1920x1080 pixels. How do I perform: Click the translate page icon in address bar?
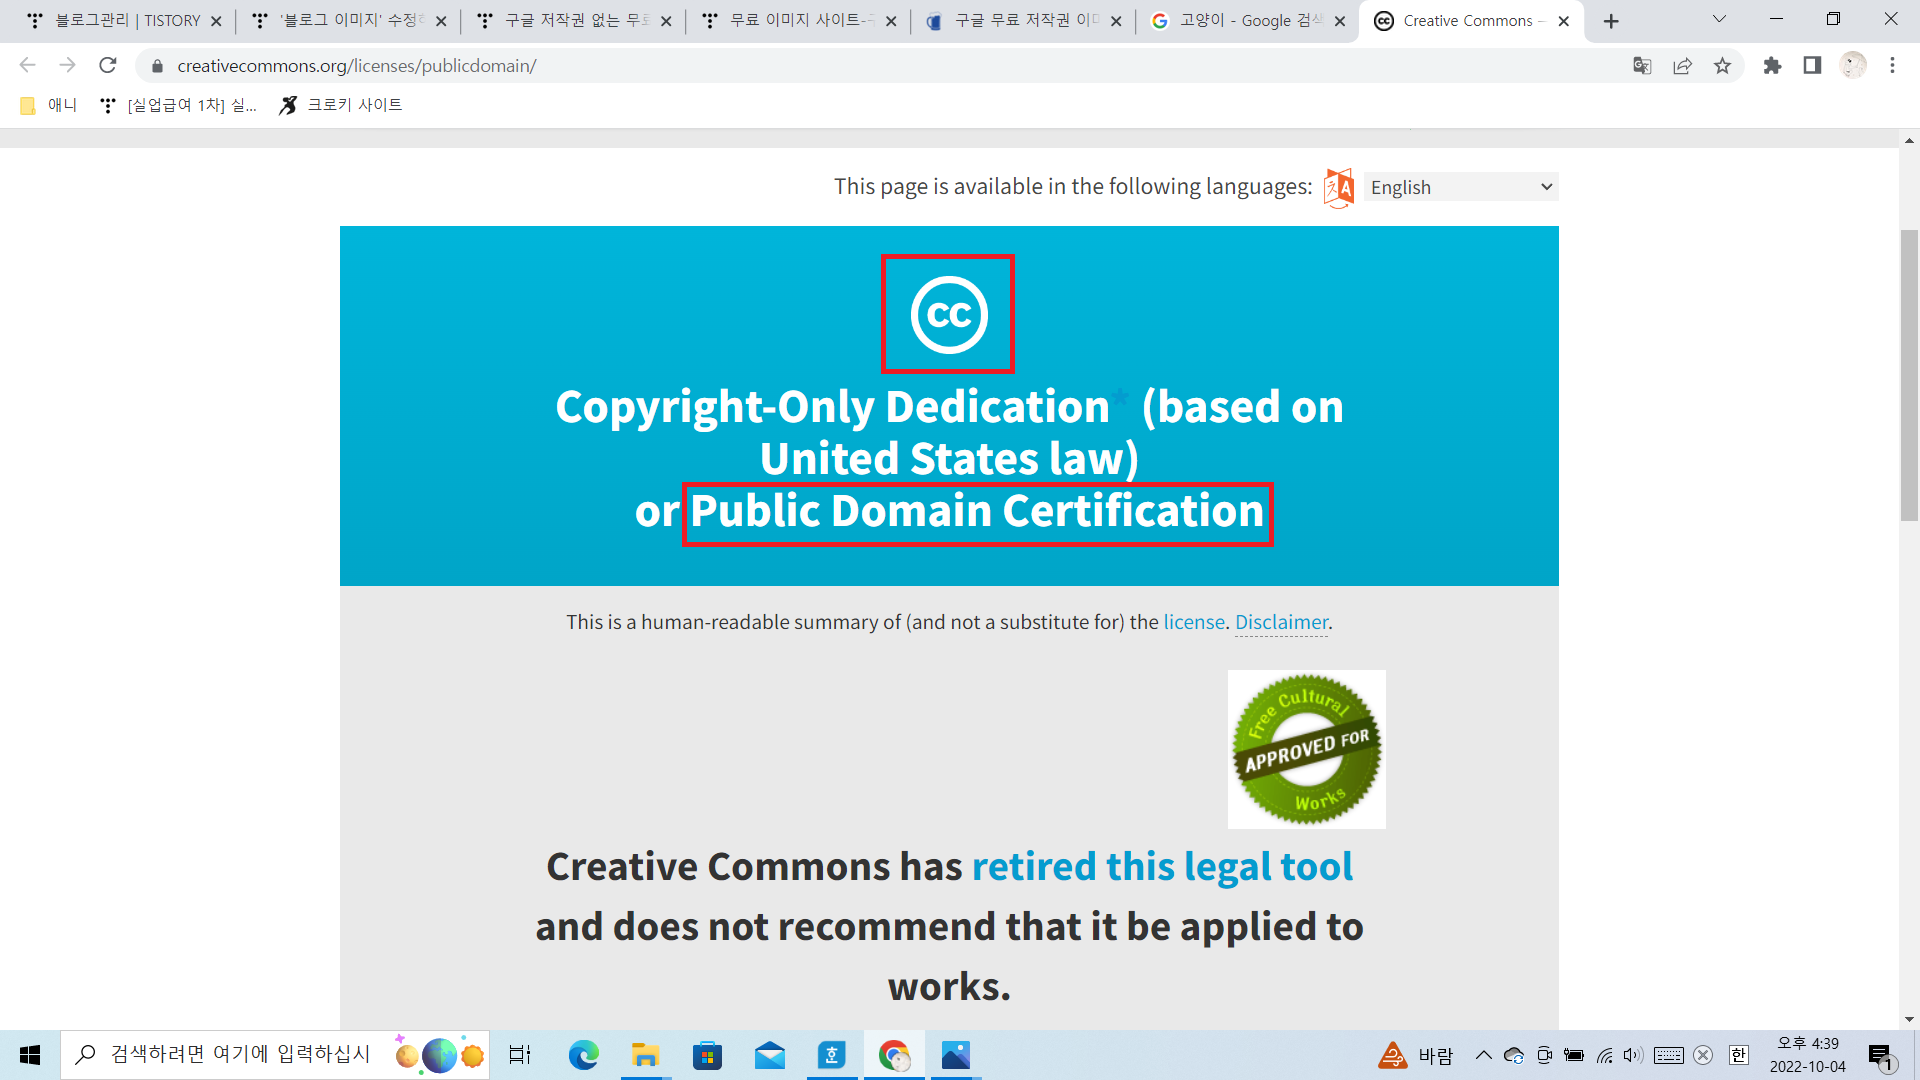pos(1642,66)
